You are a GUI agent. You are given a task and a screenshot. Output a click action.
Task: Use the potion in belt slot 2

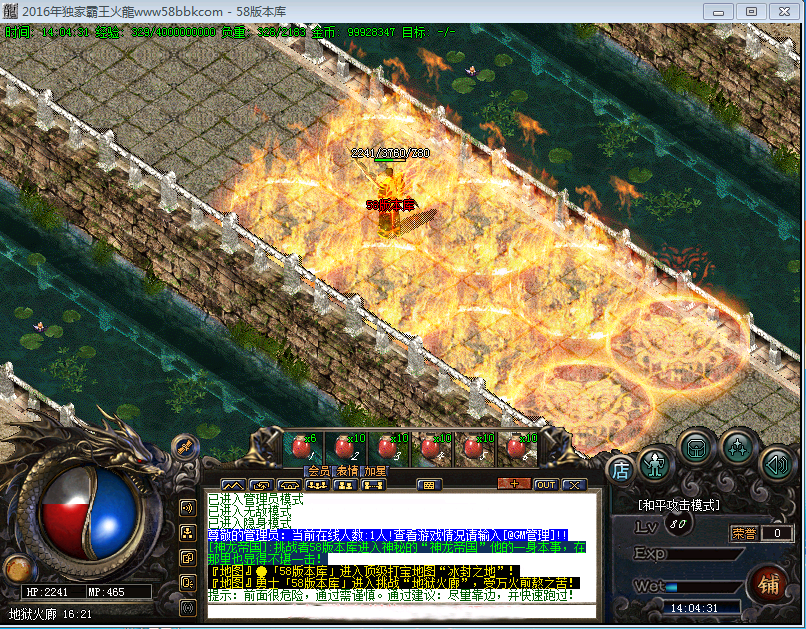click(x=346, y=448)
